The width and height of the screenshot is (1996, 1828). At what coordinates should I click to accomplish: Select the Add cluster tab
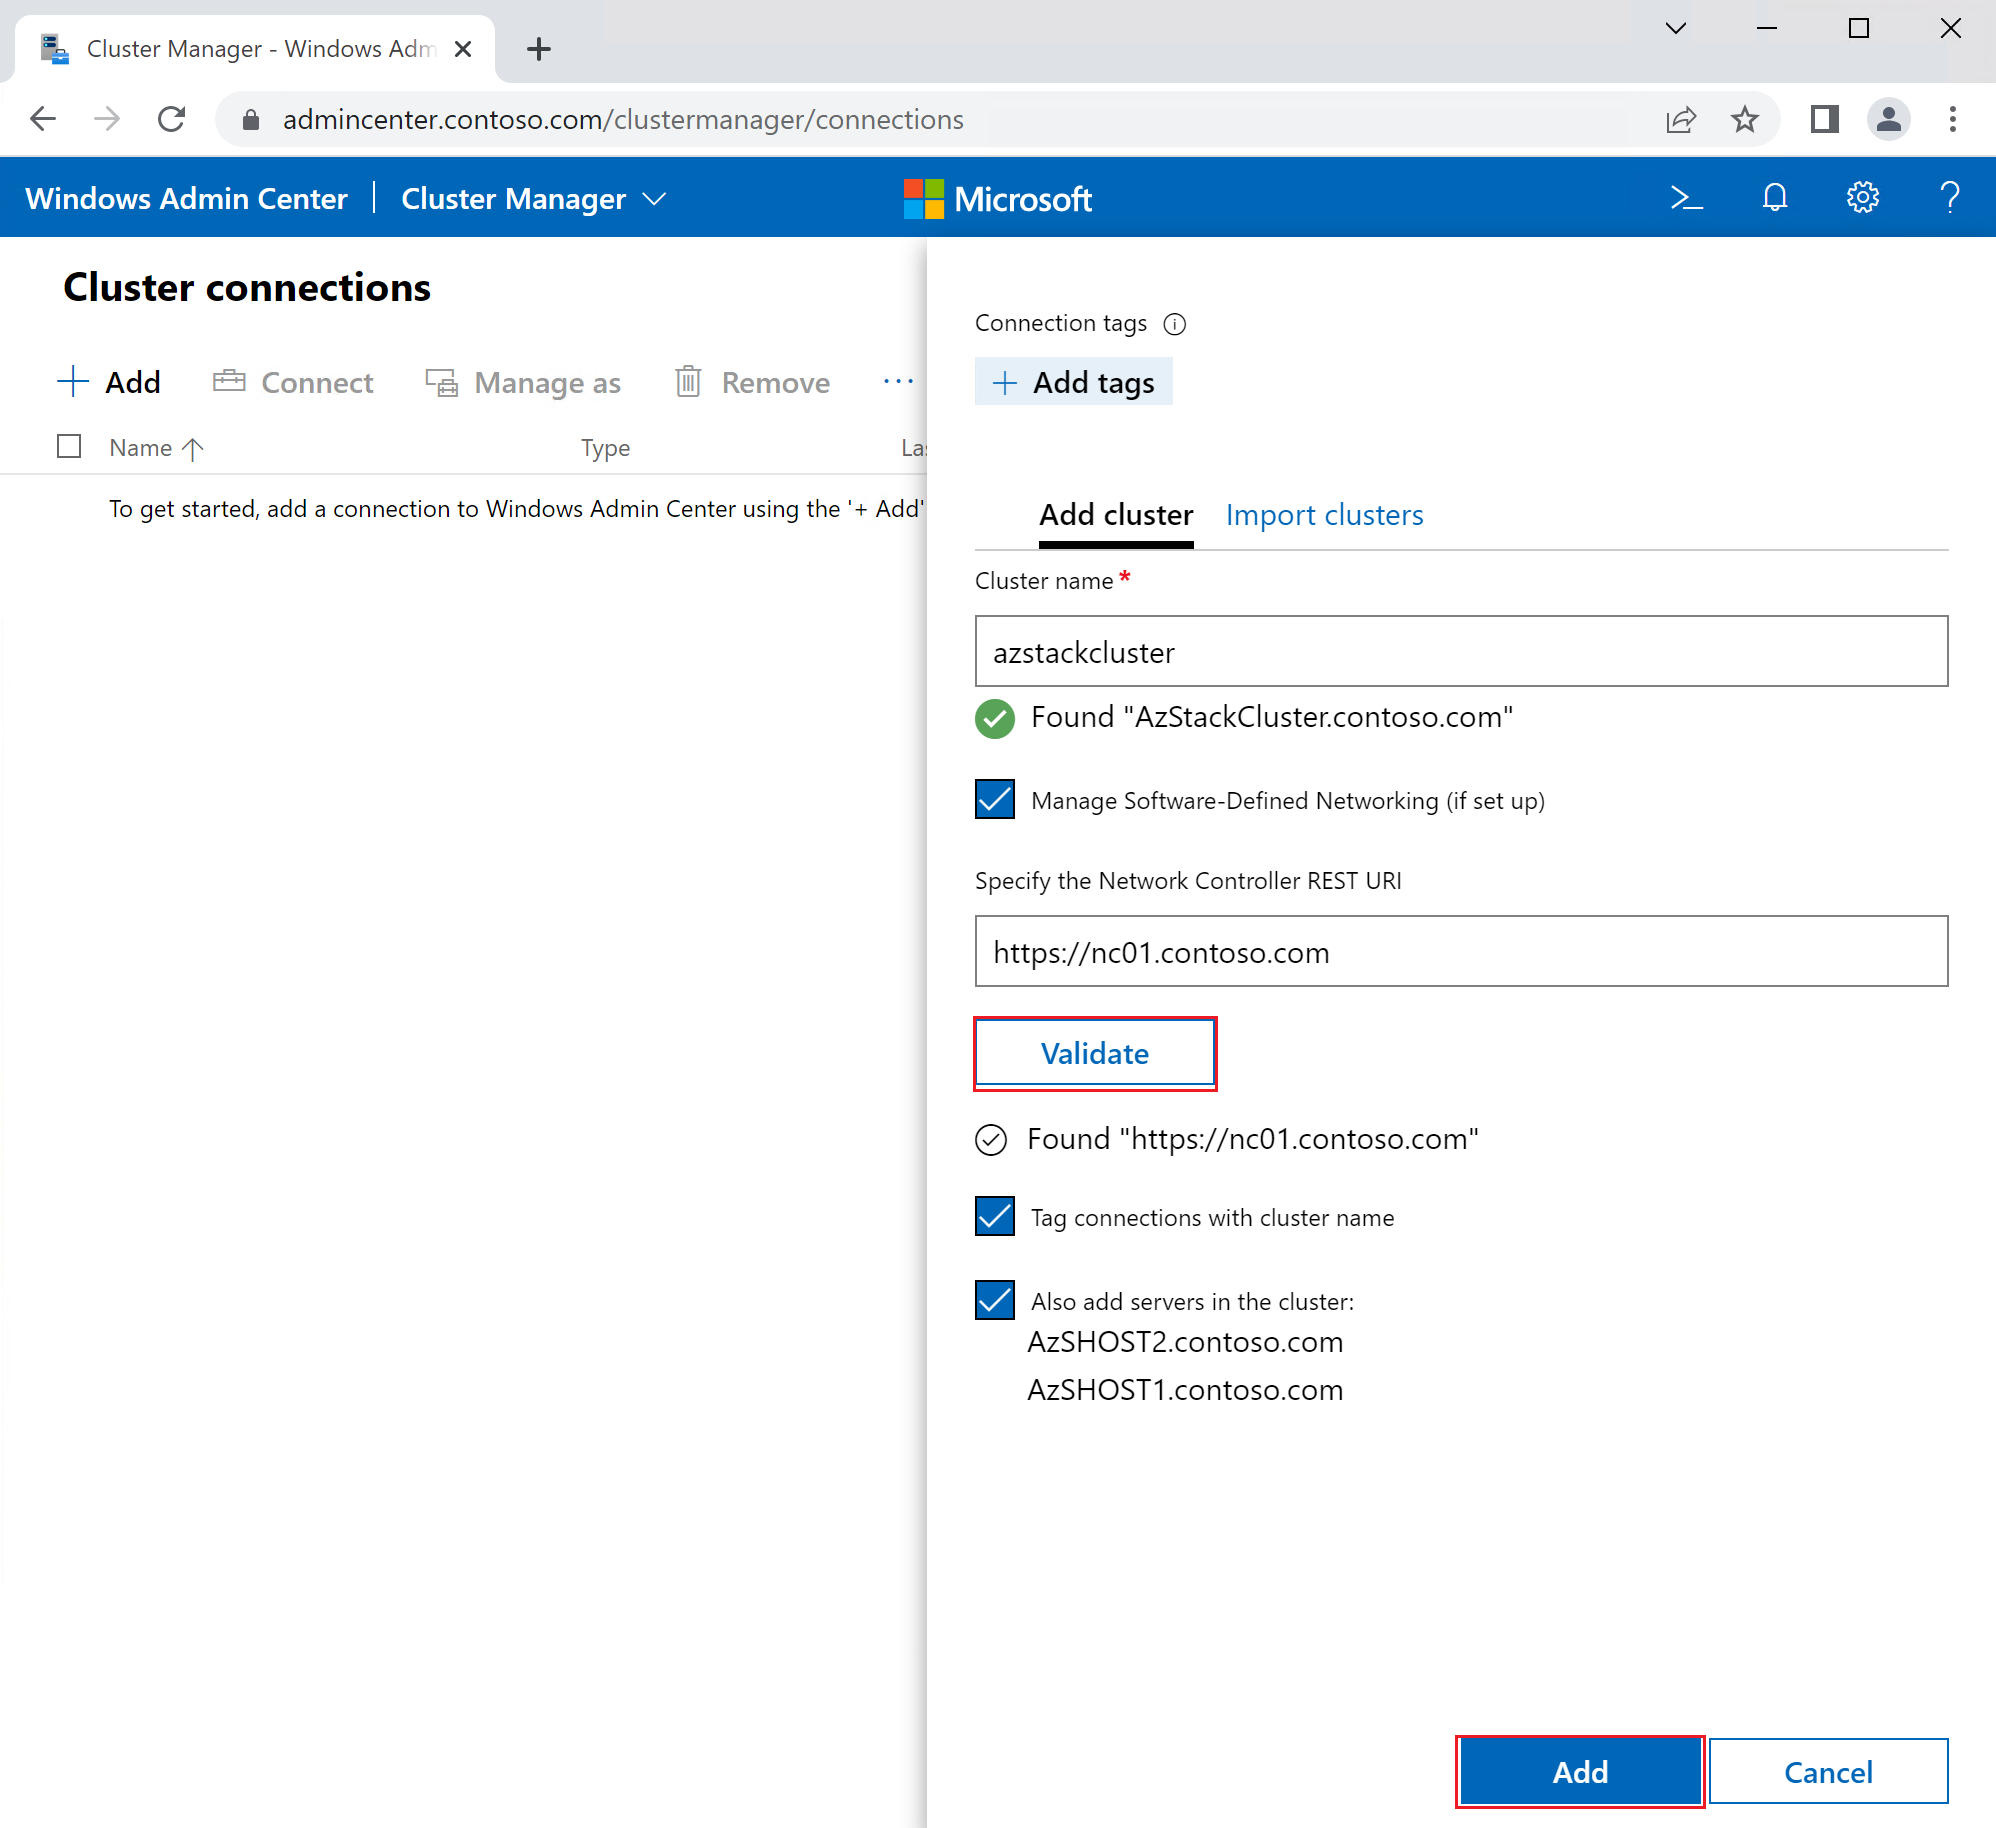pos(1116,516)
